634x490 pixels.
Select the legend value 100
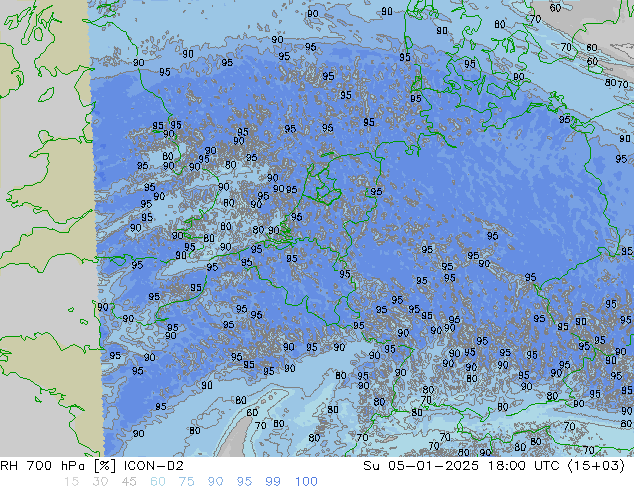(x=306, y=482)
